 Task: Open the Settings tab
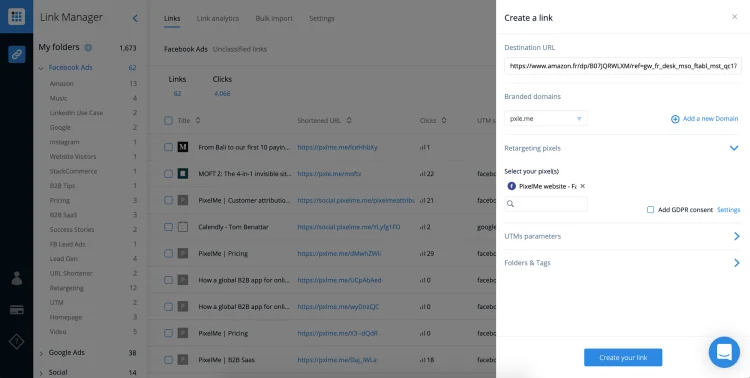coord(321,19)
